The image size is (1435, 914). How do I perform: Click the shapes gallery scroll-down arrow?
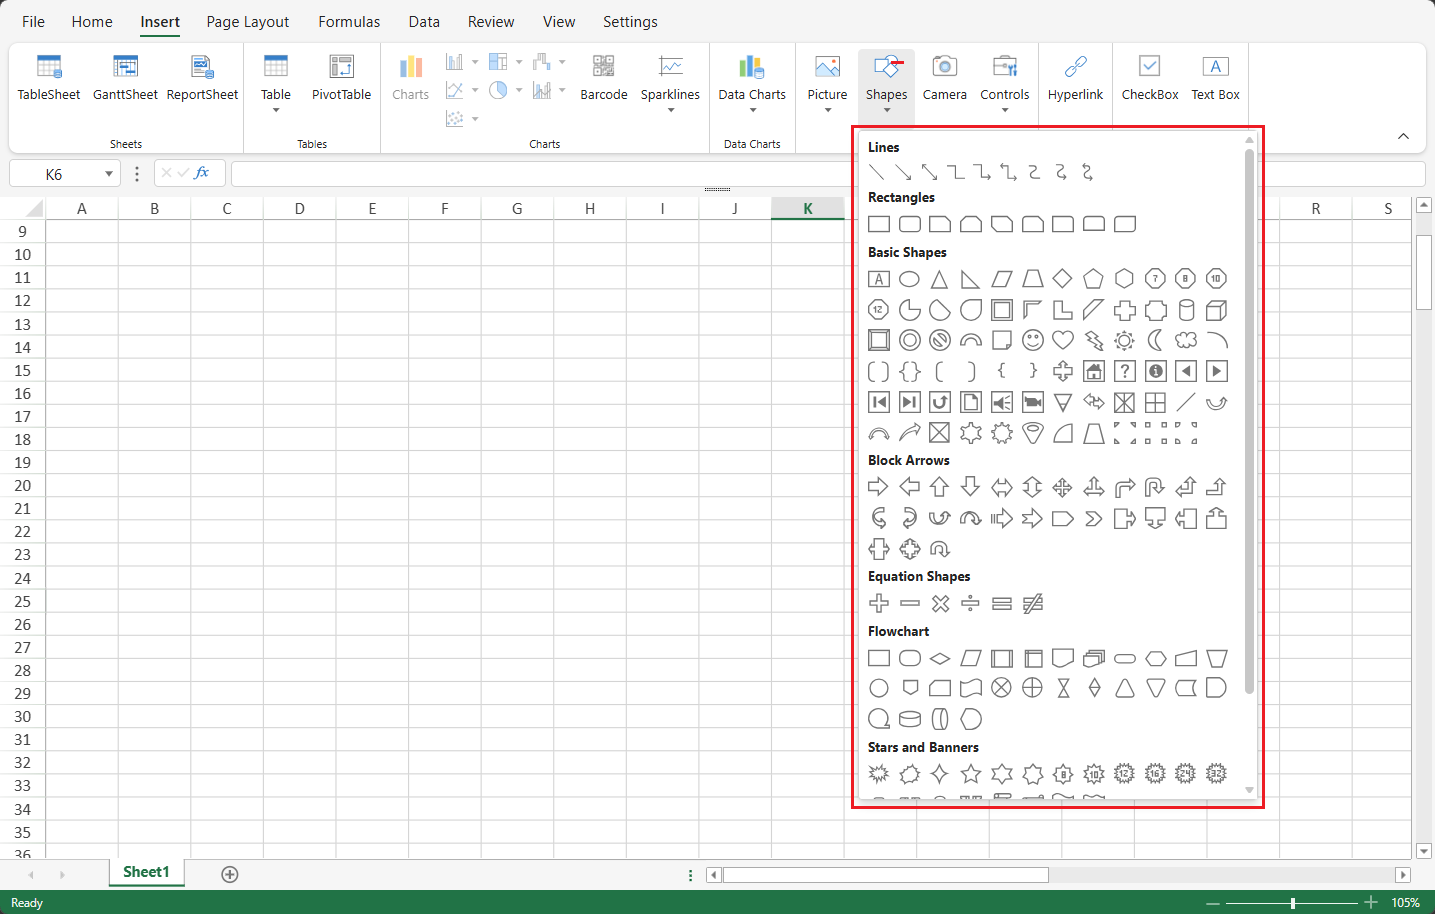pyautogui.click(x=1249, y=790)
